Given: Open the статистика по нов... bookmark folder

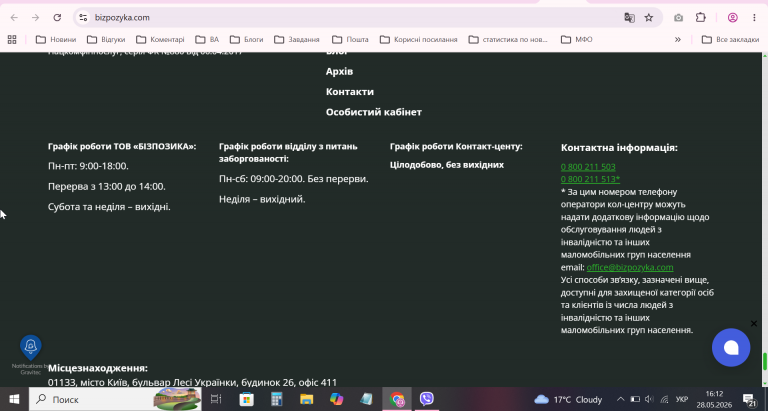Looking at the screenshot, I should (x=508, y=39).
